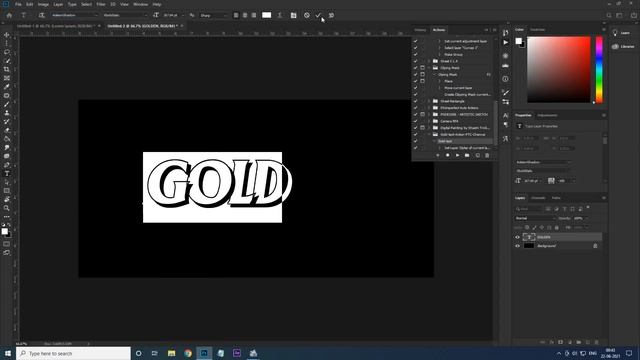Toggle checkmark for Gold text action

[416, 141]
